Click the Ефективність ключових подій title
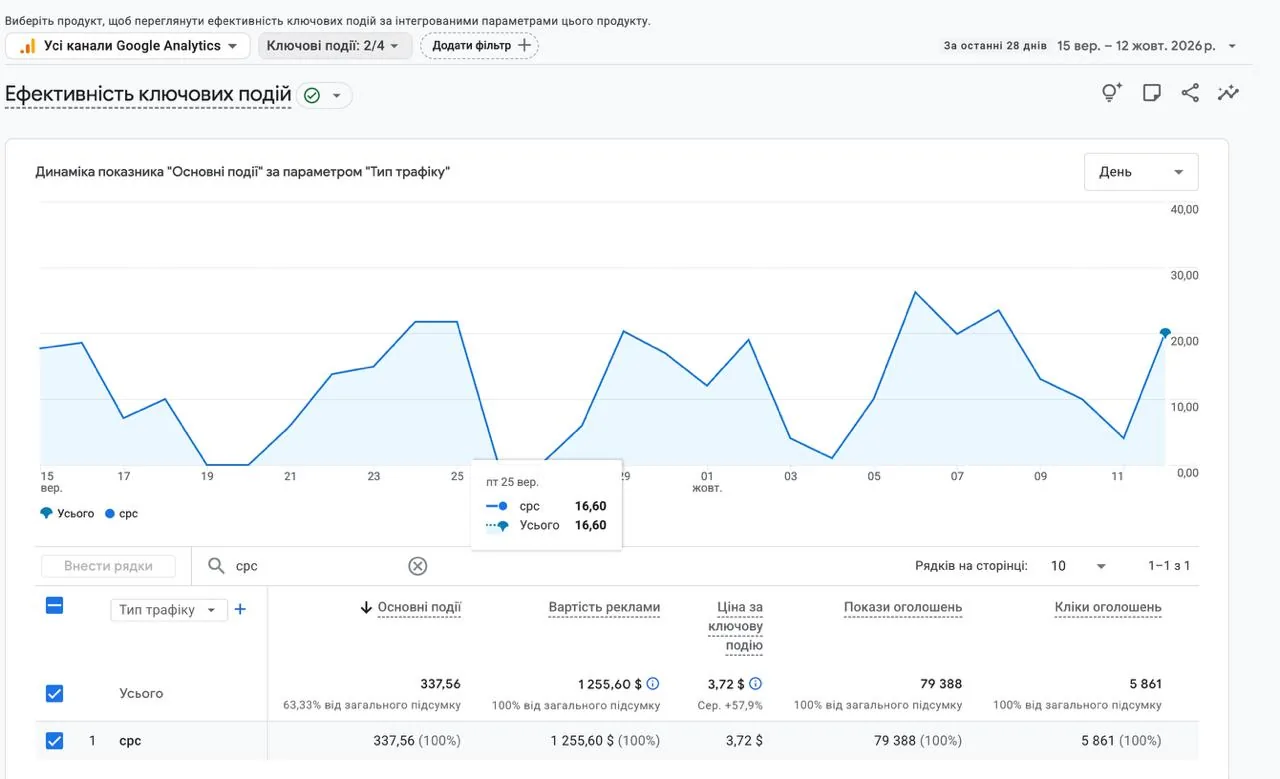The width and height of the screenshot is (1280, 779). pyautogui.click(x=148, y=95)
